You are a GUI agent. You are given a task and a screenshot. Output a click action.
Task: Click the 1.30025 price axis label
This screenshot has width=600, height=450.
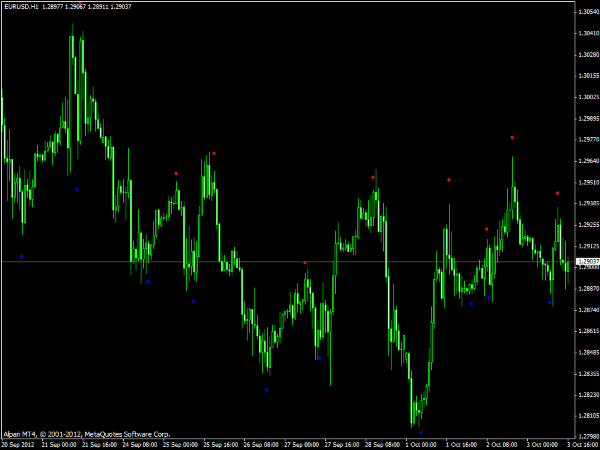(x=589, y=98)
